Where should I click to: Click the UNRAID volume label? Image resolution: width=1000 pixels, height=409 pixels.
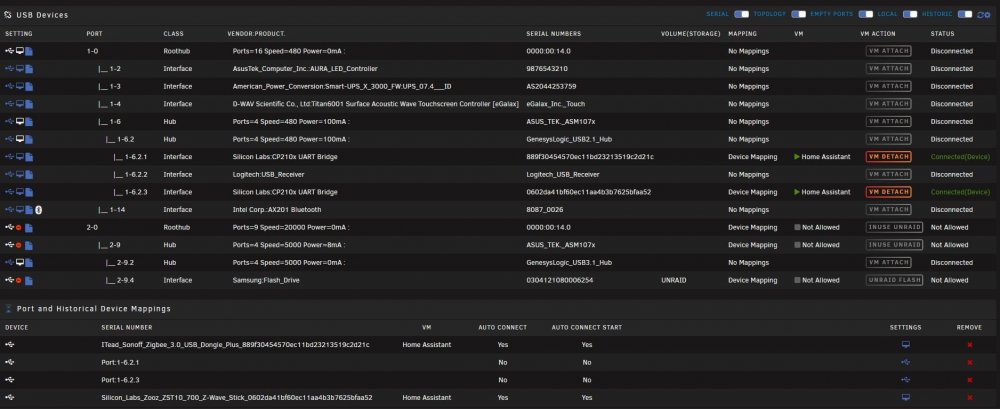[x=673, y=280]
